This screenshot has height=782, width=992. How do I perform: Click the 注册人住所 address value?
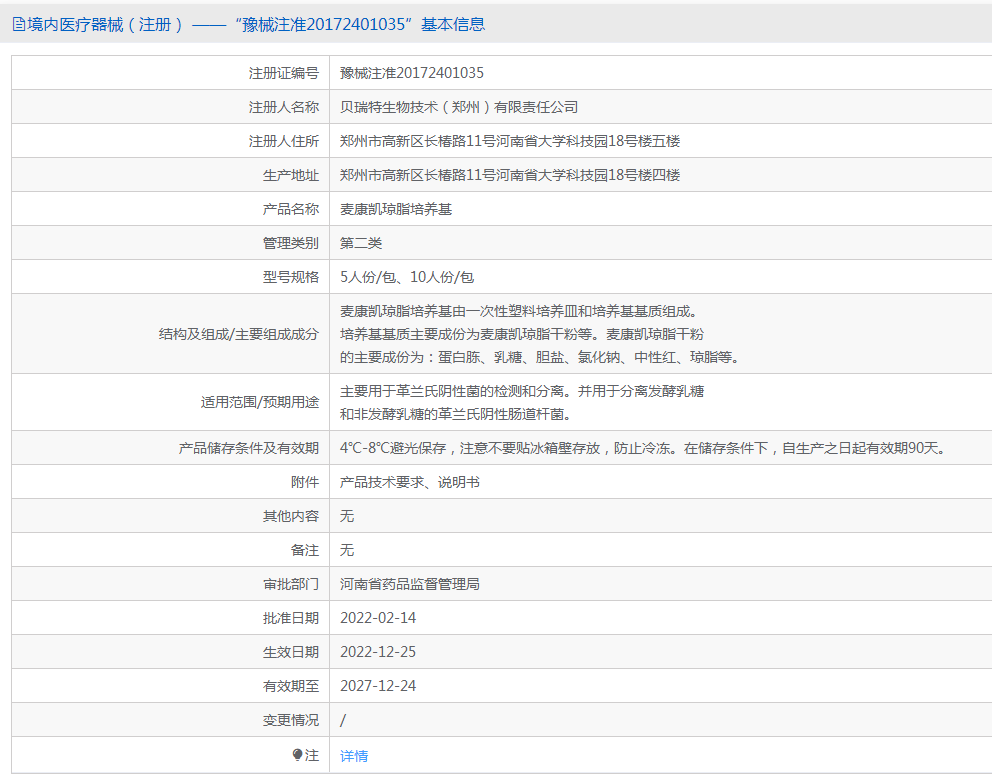[510, 141]
